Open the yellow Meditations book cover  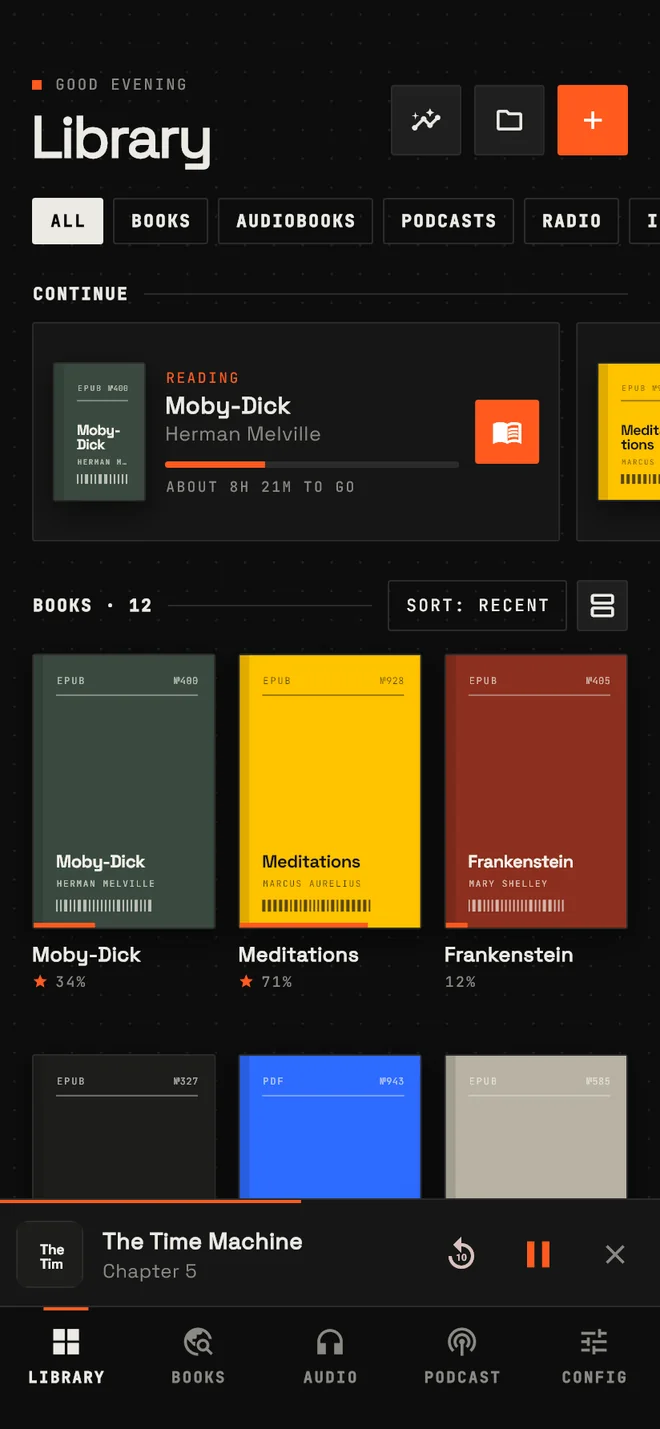(x=330, y=791)
